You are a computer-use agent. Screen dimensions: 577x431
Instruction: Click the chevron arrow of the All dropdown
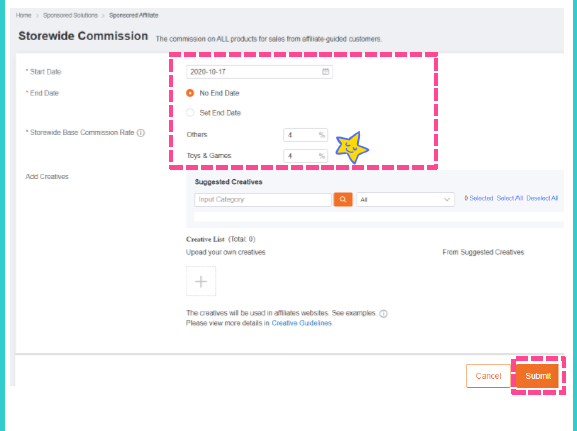[x=447, y=199]
